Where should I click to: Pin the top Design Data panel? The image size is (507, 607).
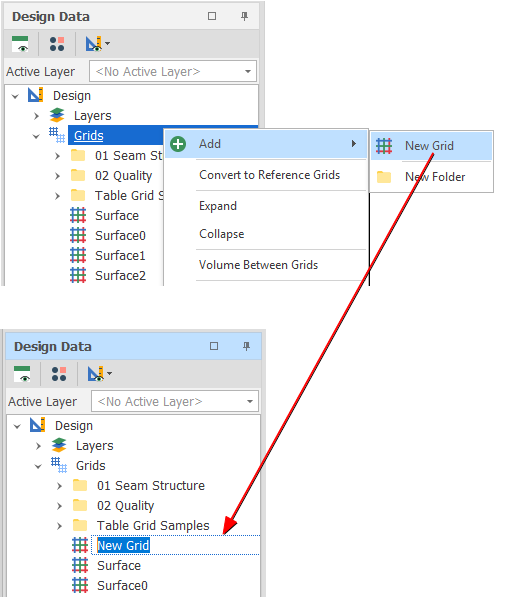(244, 16)
